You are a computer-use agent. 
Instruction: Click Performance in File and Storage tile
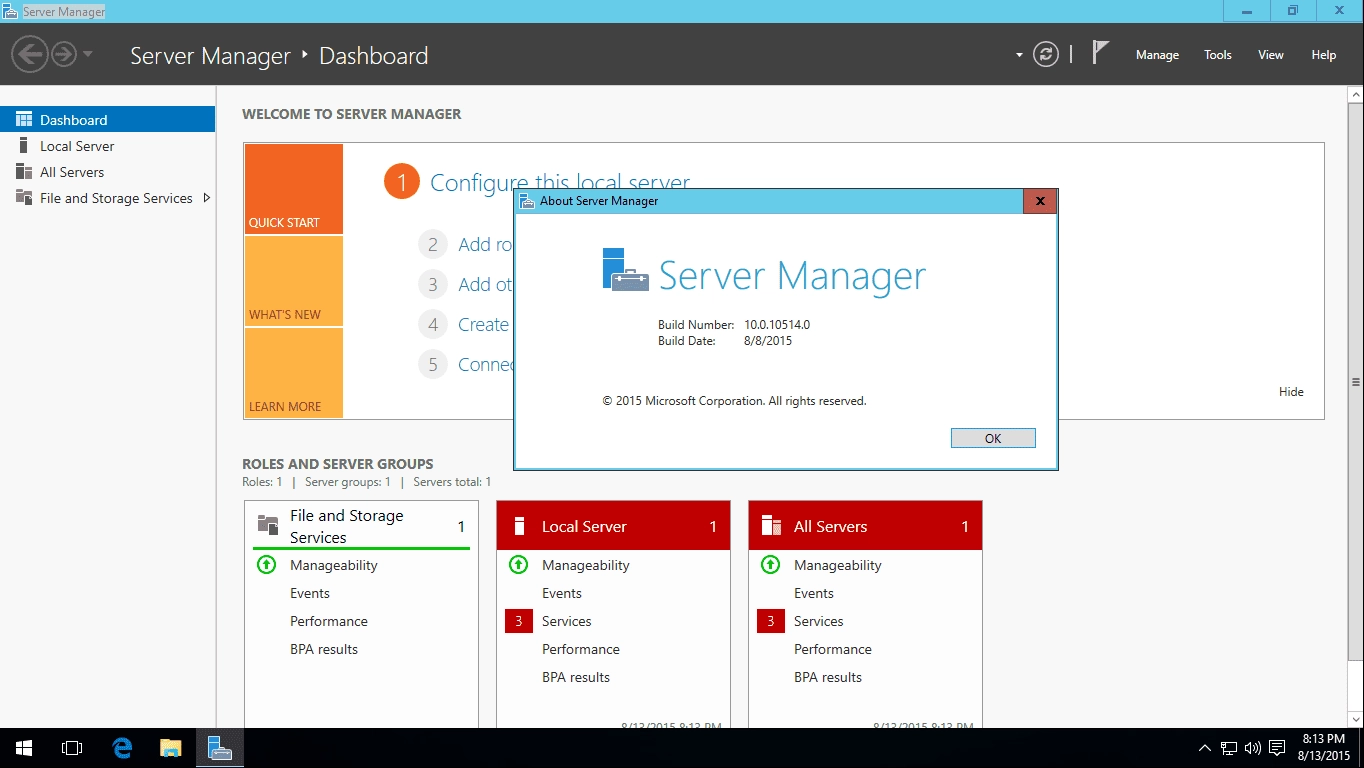coord(329,621)
